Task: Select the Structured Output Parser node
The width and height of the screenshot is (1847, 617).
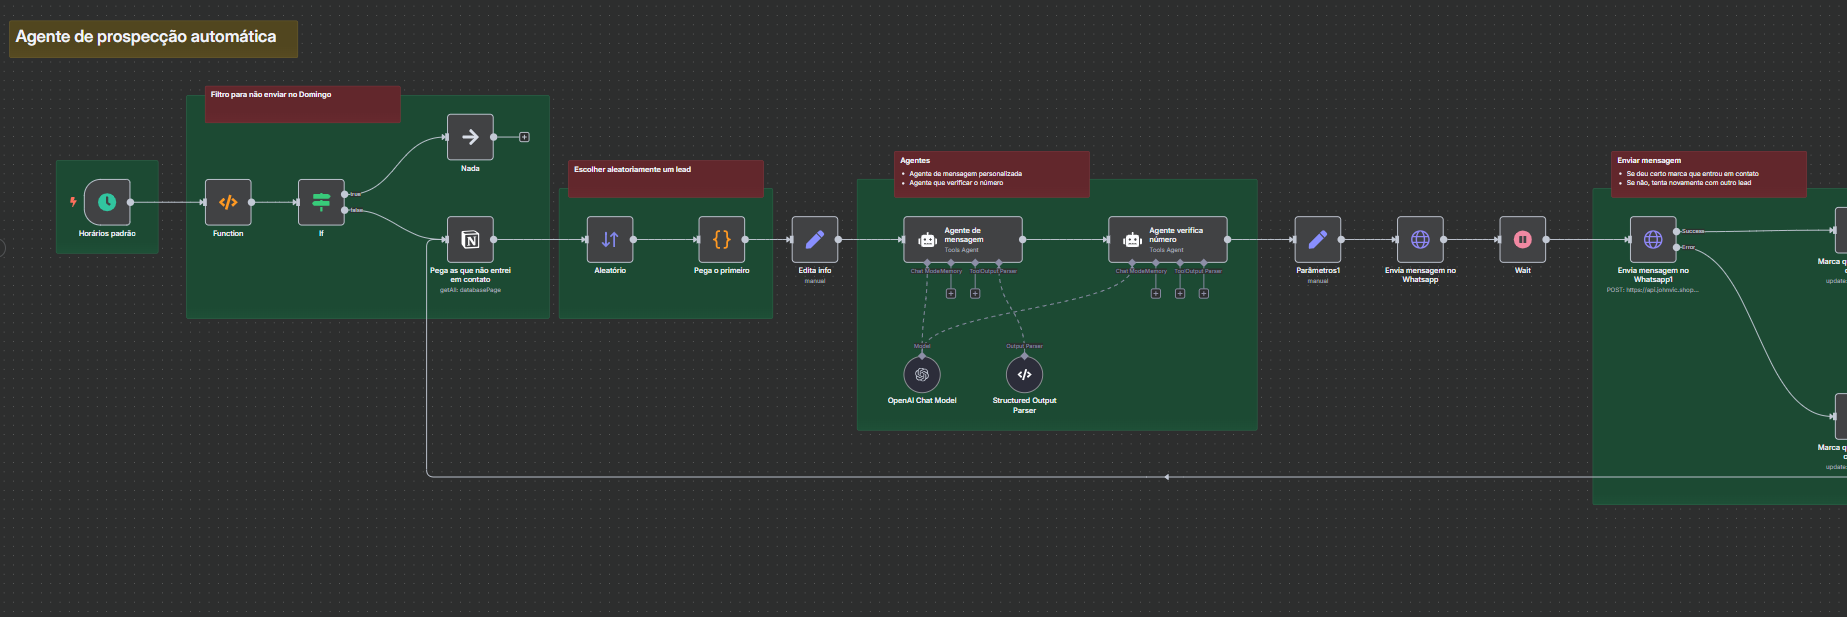Action: pyautogui.click(x=1024, y=374)
